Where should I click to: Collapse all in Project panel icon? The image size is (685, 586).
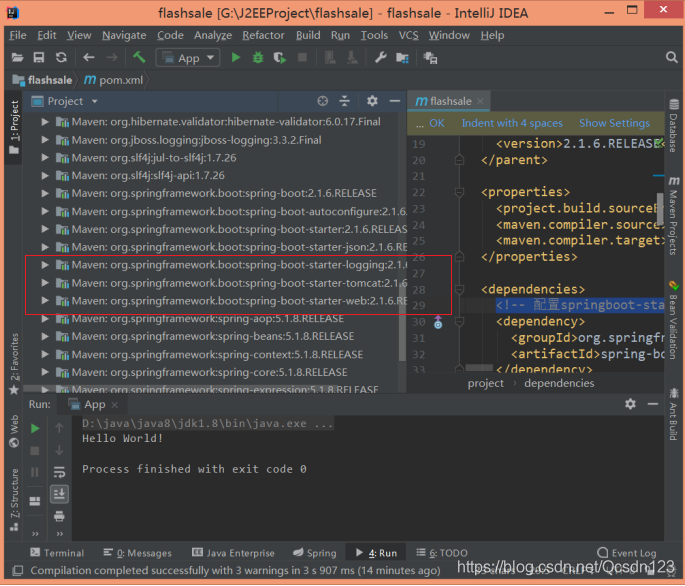pos(345,101)
